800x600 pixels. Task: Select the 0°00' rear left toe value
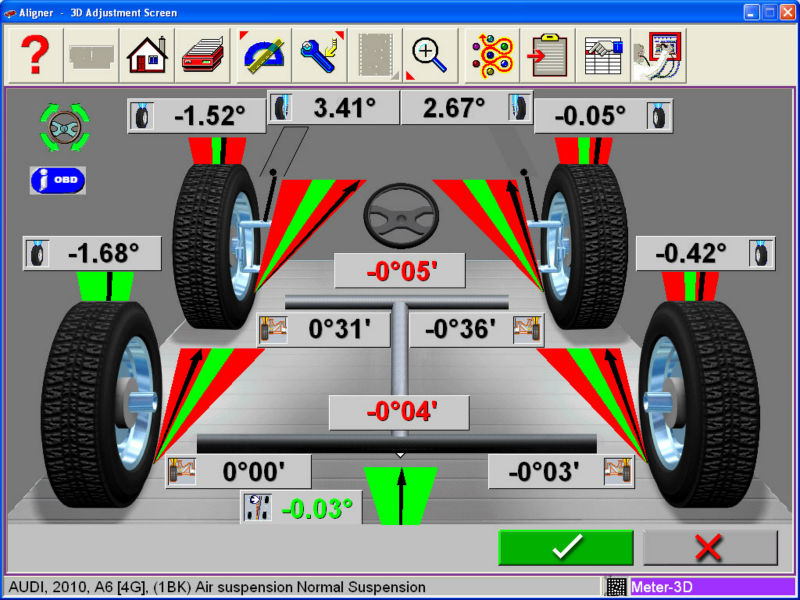[254, 471]
